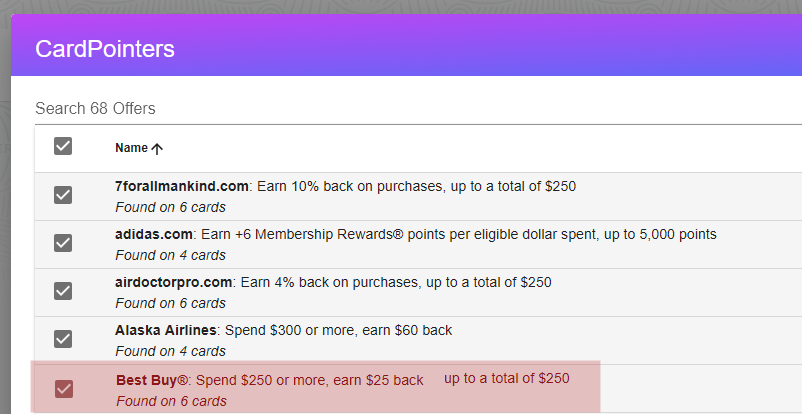Toggle the Alaska Airlines offer checkbox
Image resolution: width=802 pixels, height=414 pixels.
[x=63, y=339]
